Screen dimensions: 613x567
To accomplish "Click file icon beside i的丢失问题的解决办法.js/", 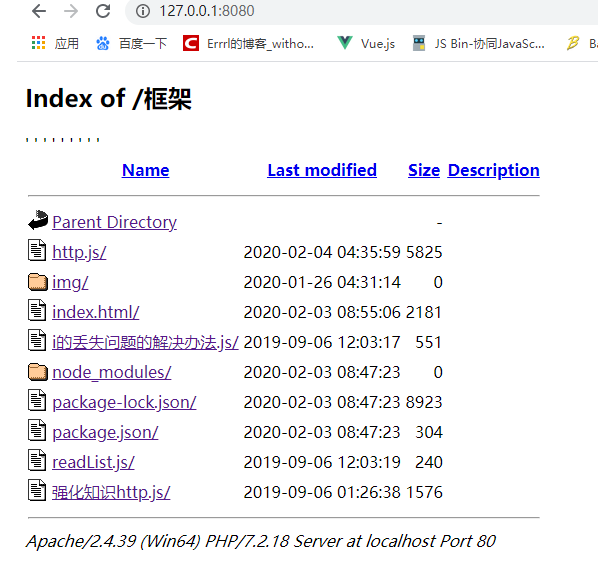I will coord(37,340).
